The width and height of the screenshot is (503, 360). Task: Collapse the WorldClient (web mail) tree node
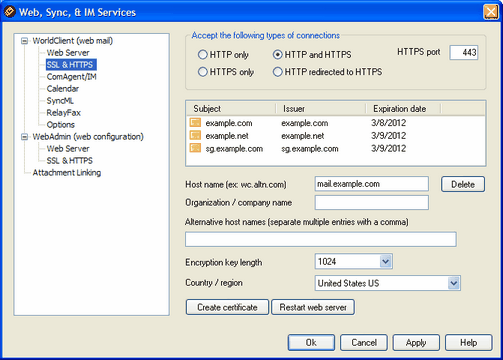coord(24,41)
